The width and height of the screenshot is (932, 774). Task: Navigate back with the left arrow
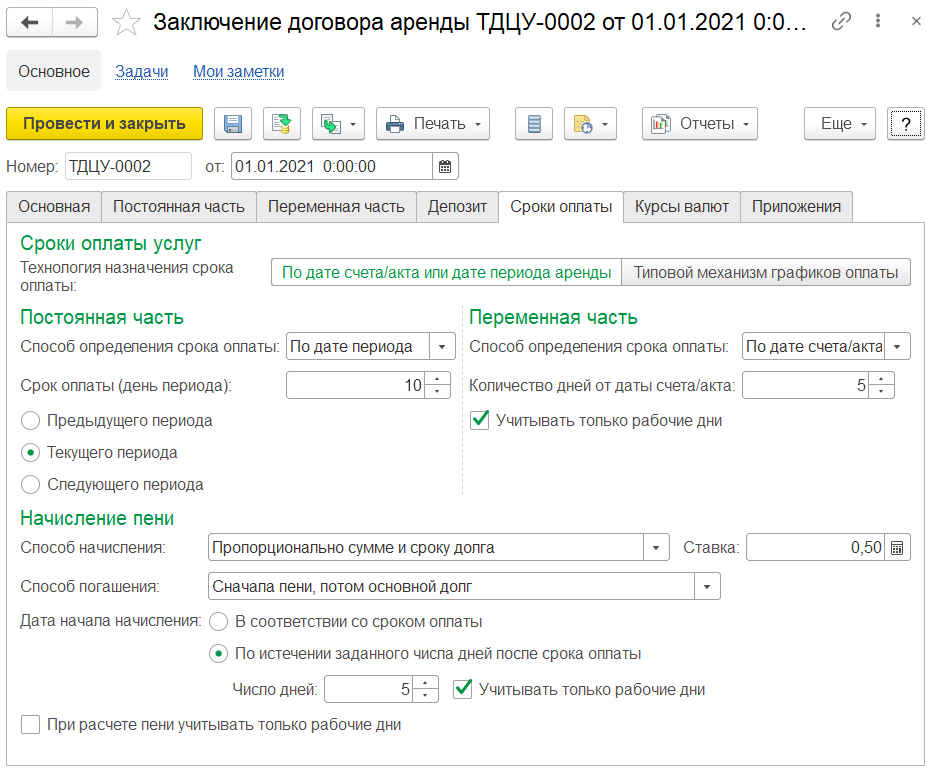click(x=30, y=23)
